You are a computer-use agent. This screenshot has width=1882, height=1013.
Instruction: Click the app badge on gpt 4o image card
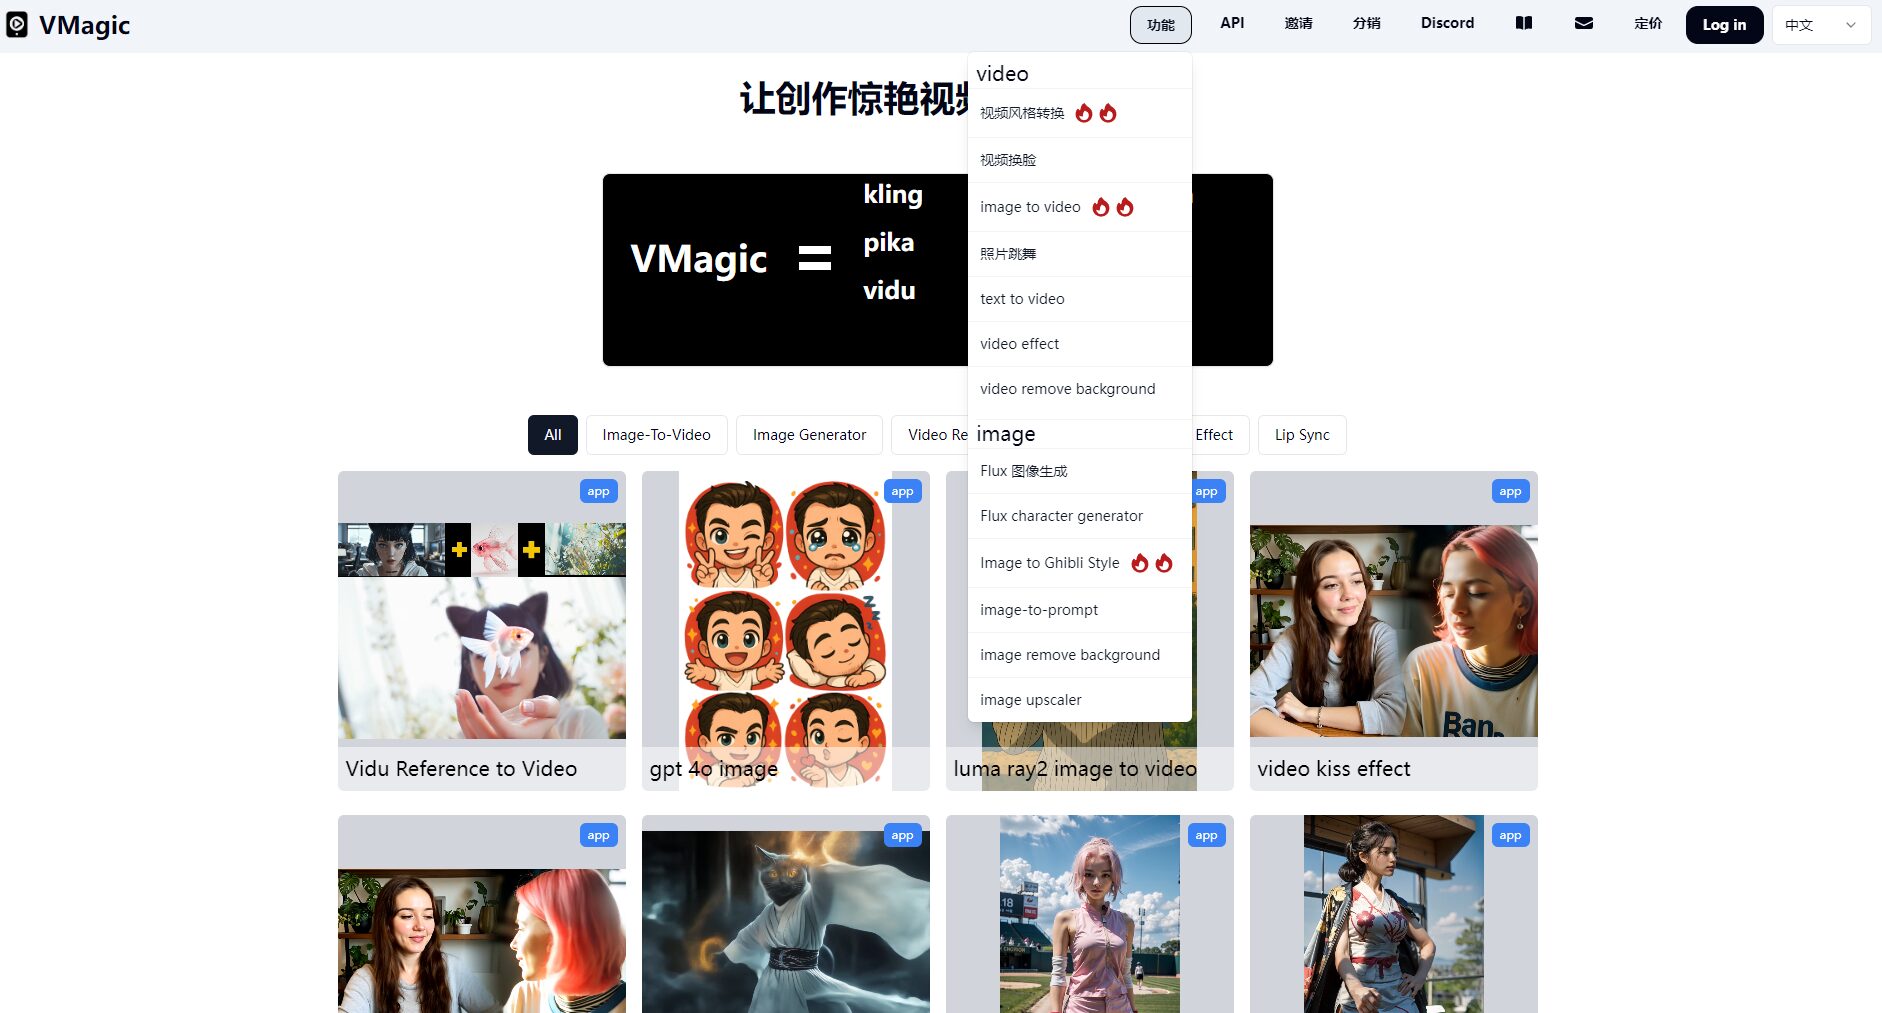point(903,491)
